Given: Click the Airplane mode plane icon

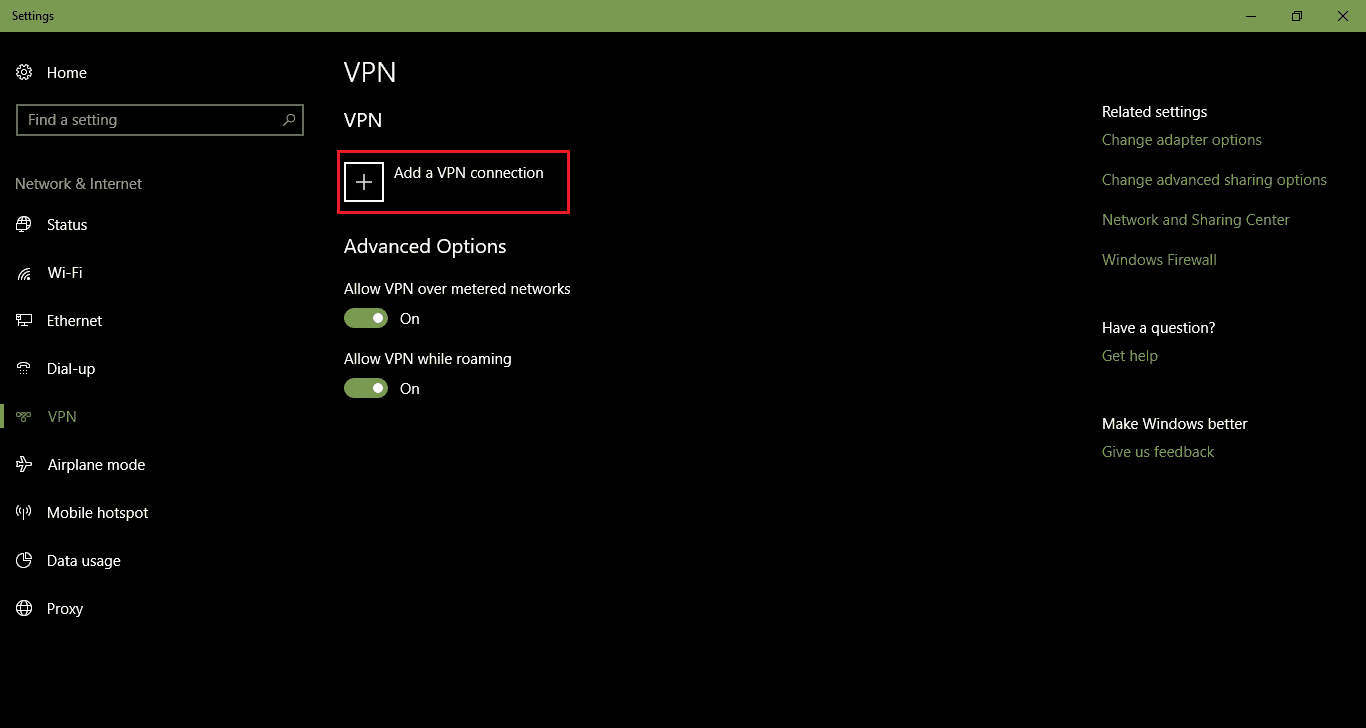Looking at the screenshot, I should point(24,465).
